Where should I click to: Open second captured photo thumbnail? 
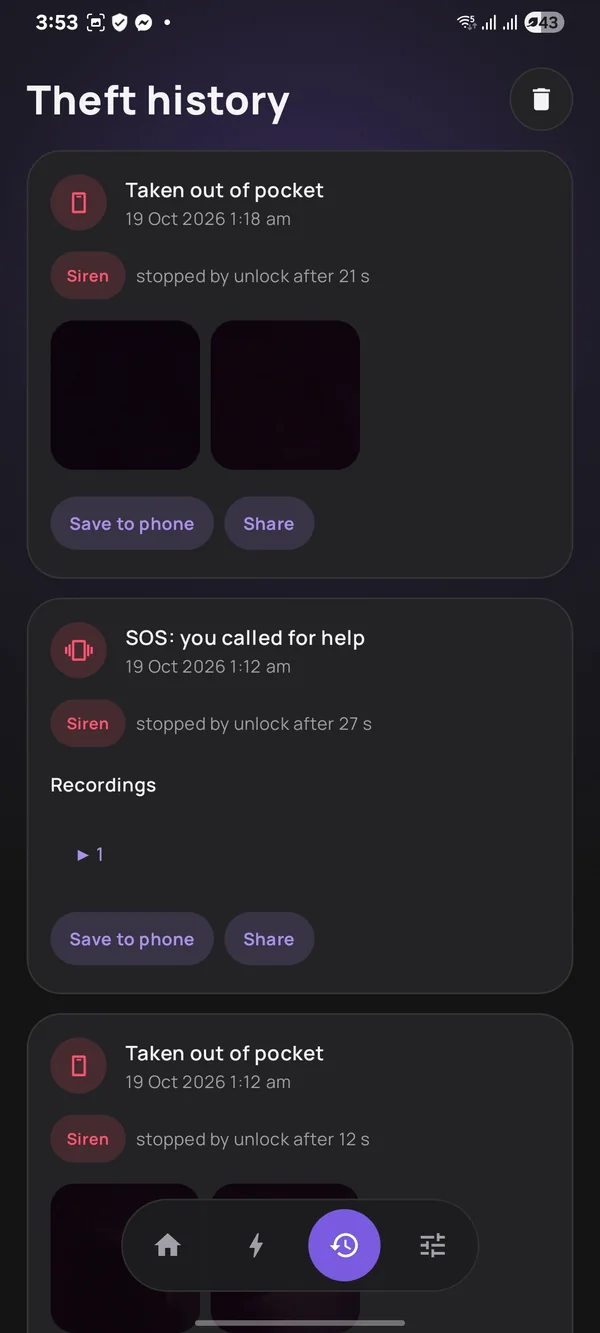(x=285, y=395)
